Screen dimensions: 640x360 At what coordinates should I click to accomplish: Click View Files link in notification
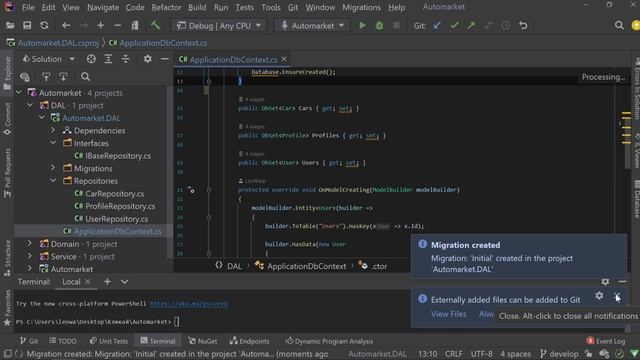point(448,314)
